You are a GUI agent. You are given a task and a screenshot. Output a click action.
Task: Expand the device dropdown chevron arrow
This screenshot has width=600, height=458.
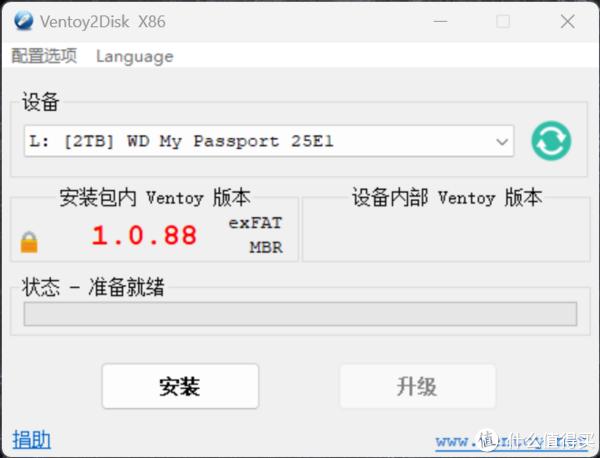click(x=502, y=142)
